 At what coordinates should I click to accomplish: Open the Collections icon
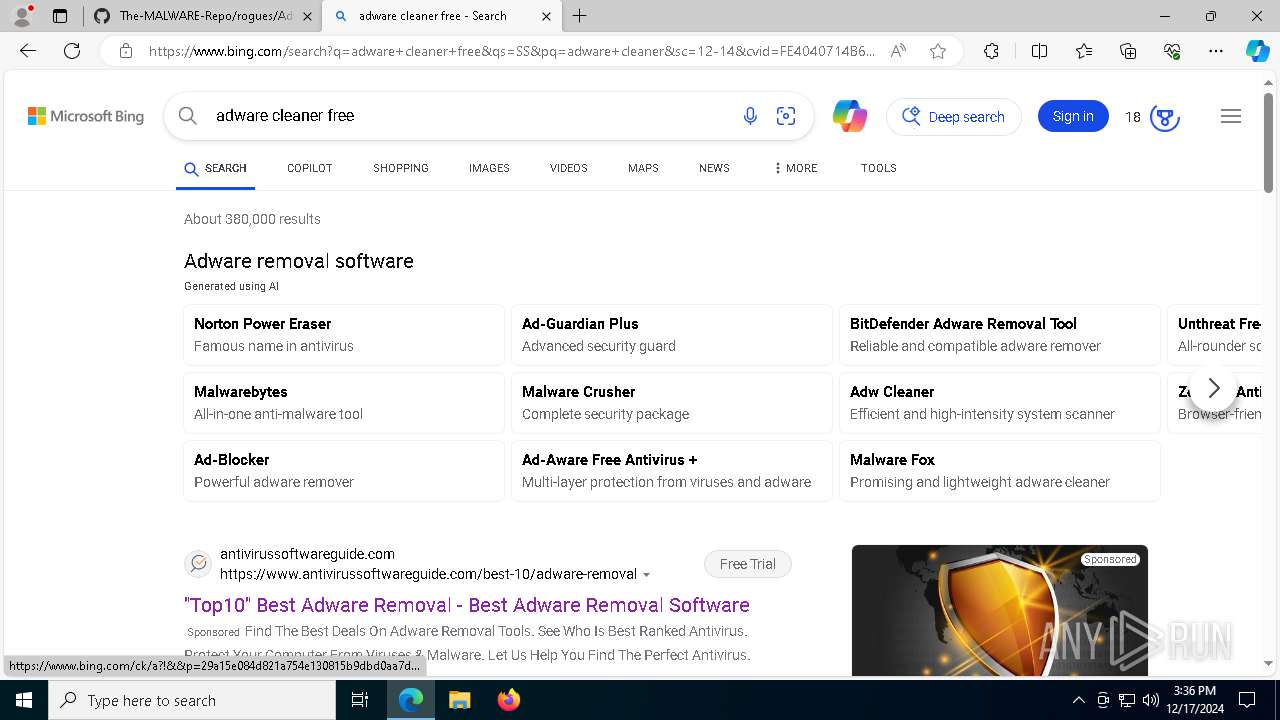pyautogui.click(x=1128, y=51)
